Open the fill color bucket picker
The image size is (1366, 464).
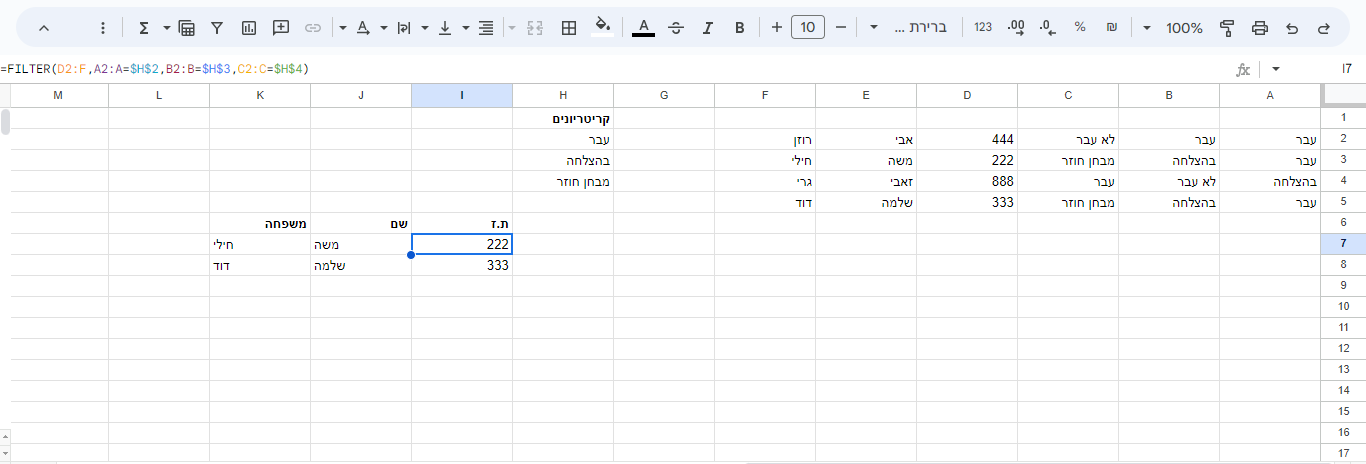pyautogui.click(x=601, y=27)
